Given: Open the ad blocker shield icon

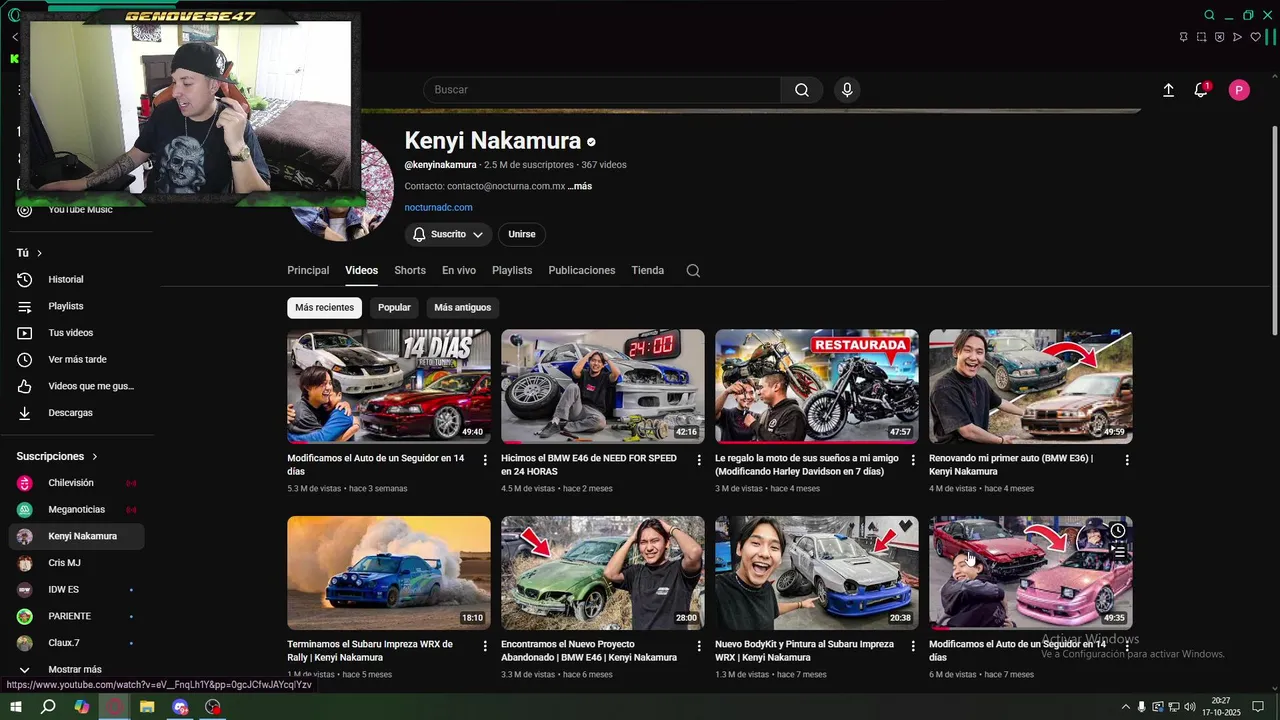Looking at the screenshot, I should [x=1219, y=37].
